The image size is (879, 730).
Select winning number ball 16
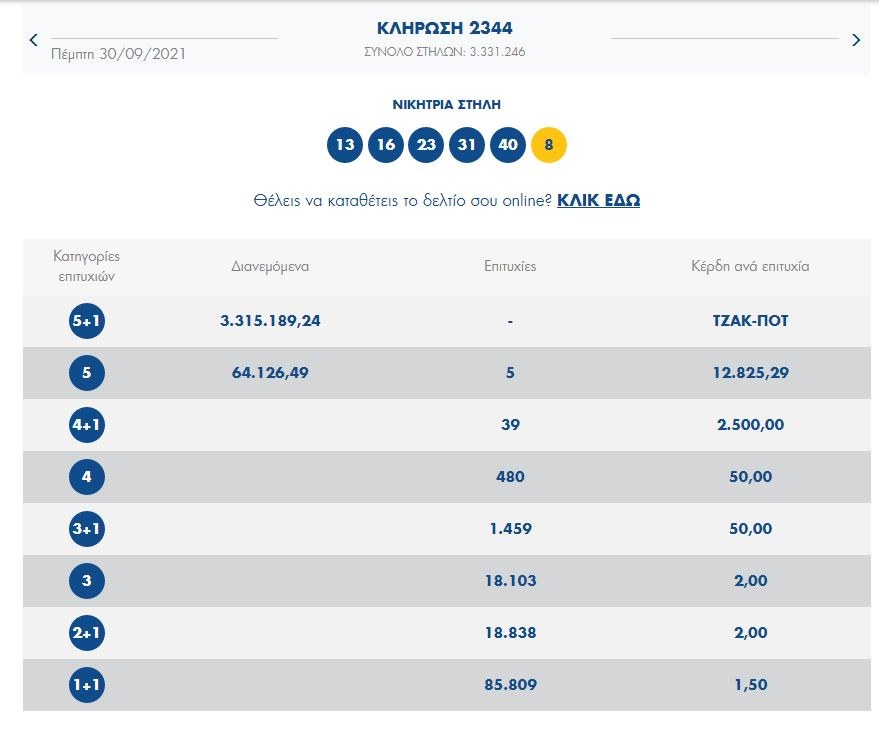[386, 145]
